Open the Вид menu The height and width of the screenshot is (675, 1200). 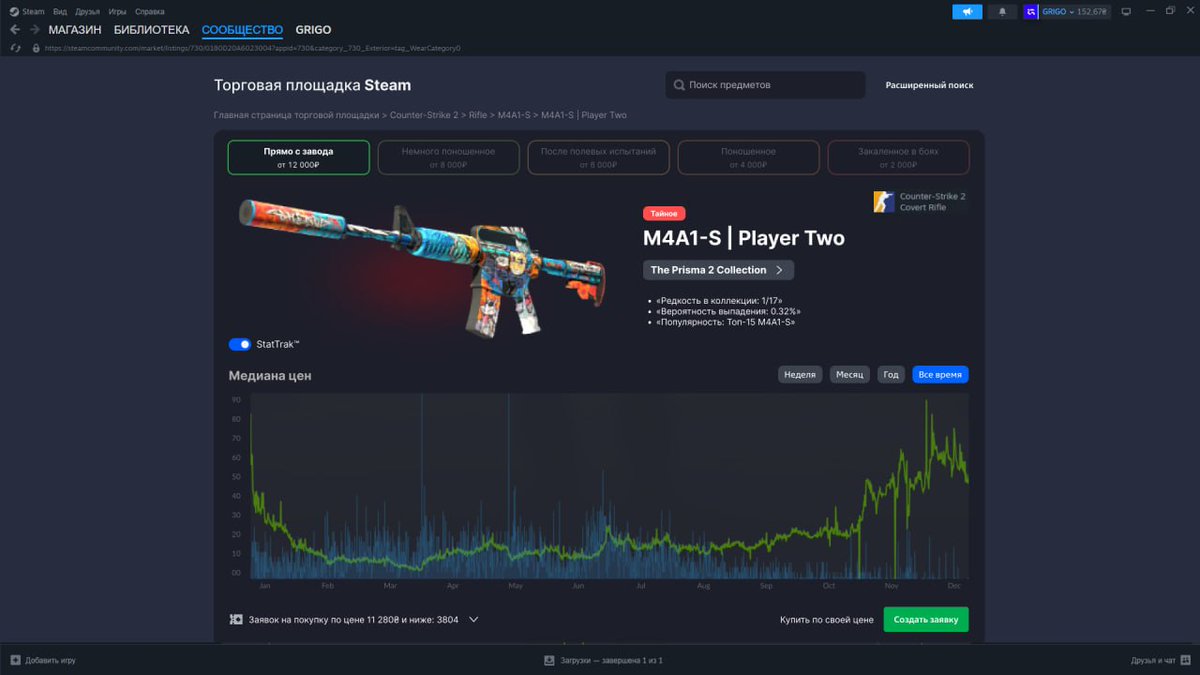point(61,12)
